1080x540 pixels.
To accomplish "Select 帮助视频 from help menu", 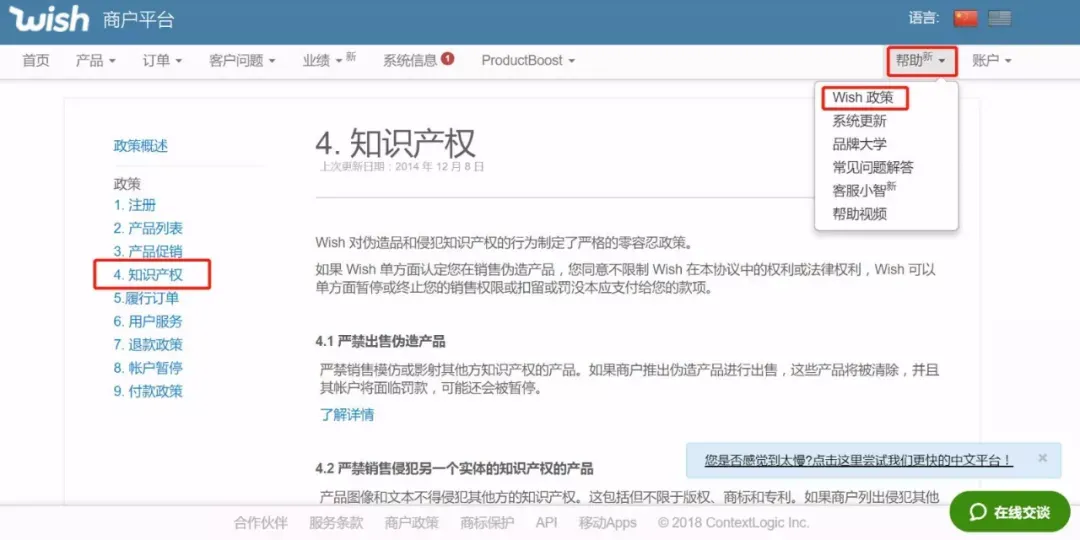I will 860,214.
